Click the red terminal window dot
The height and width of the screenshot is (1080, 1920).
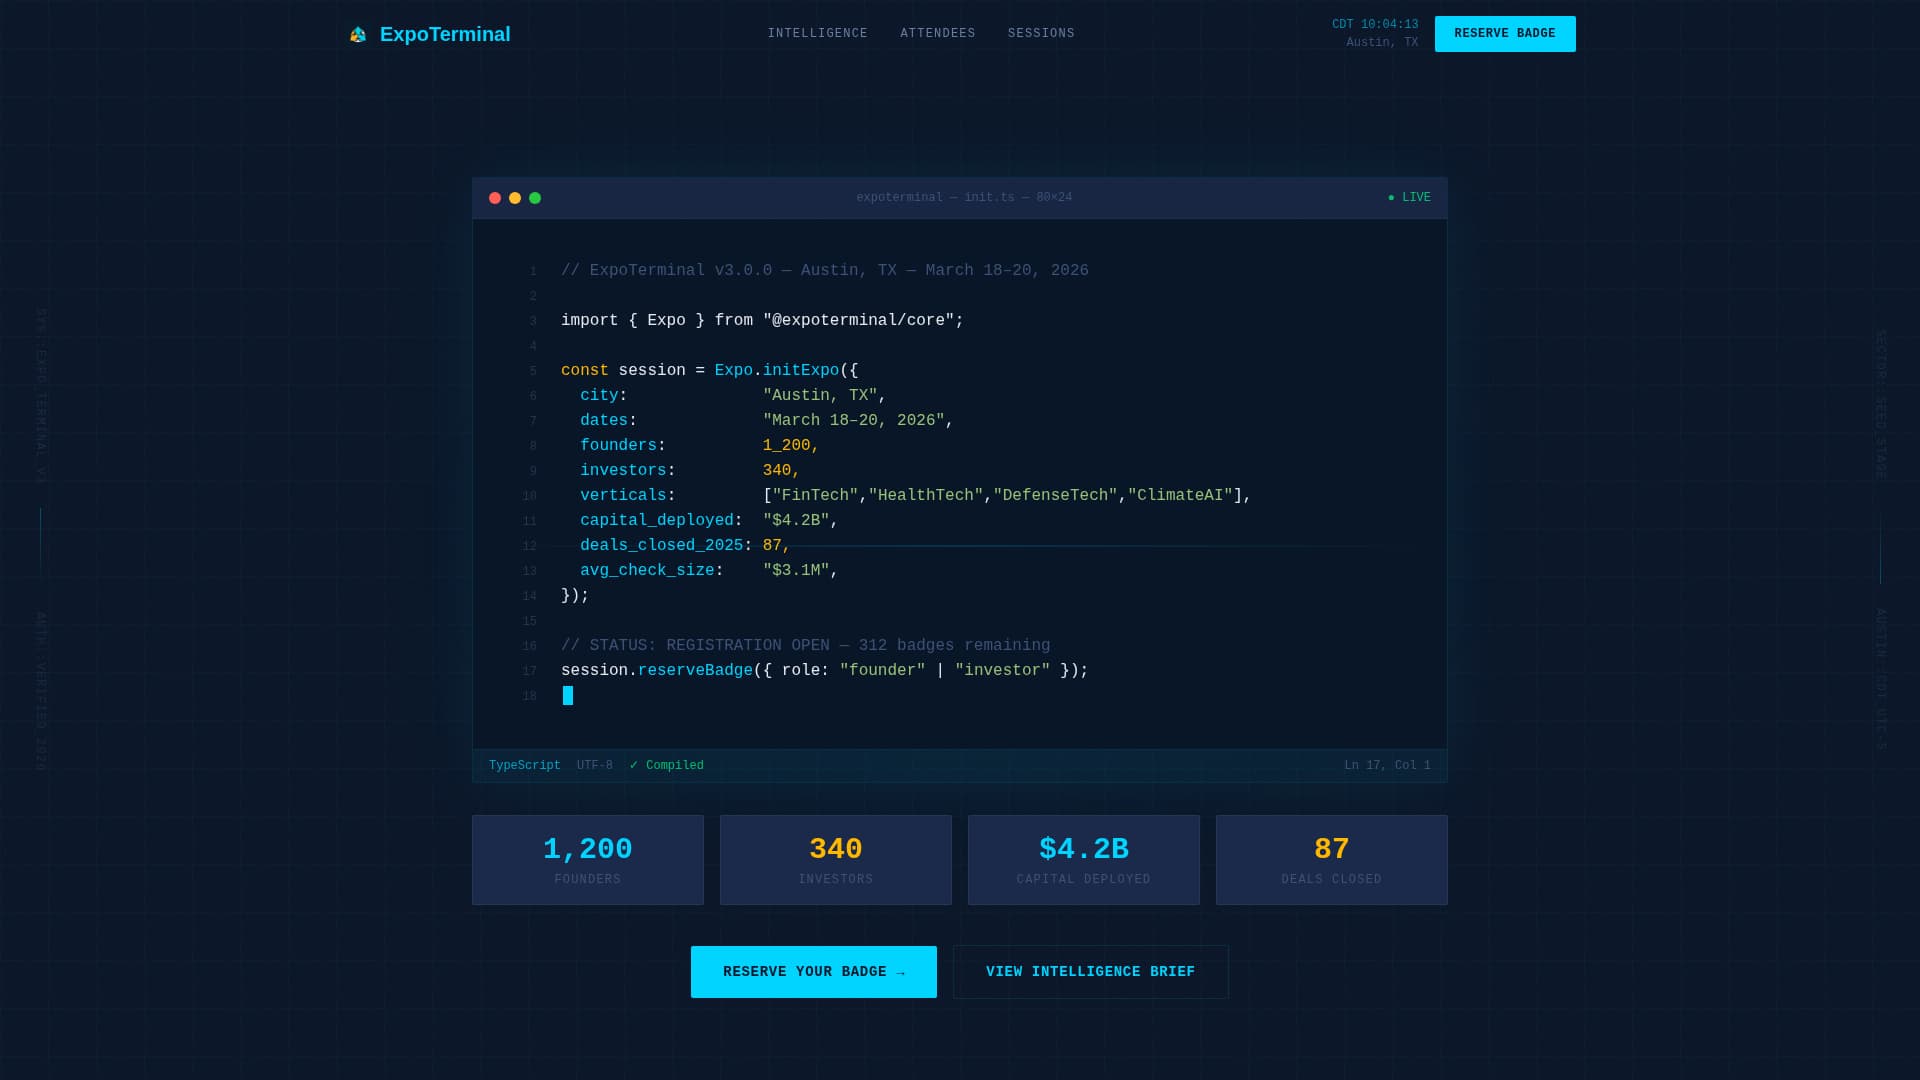[495, 198]
